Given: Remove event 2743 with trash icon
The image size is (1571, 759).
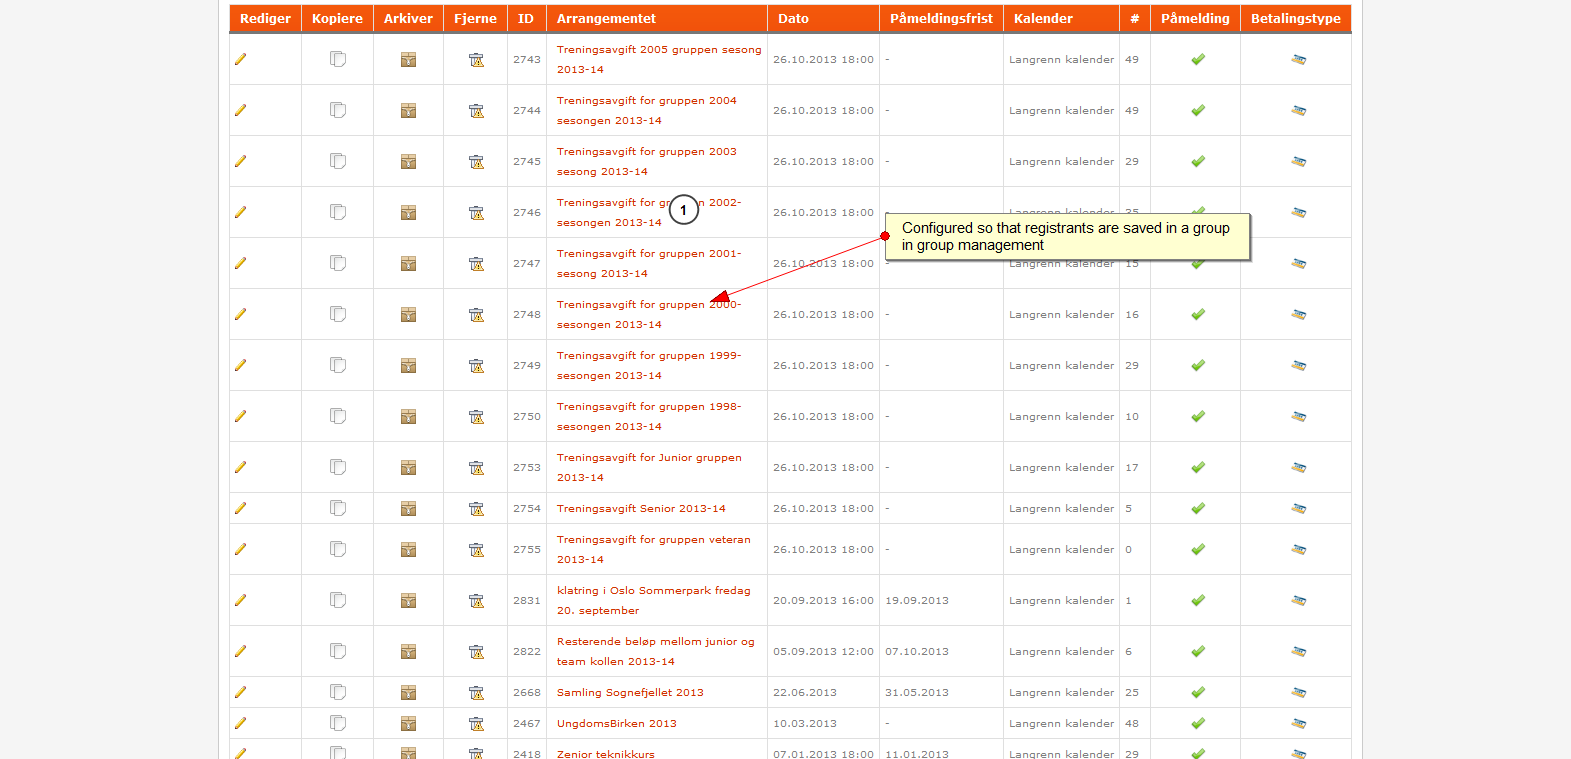Looking at the screenshot, I should click(x=476, y=59).
